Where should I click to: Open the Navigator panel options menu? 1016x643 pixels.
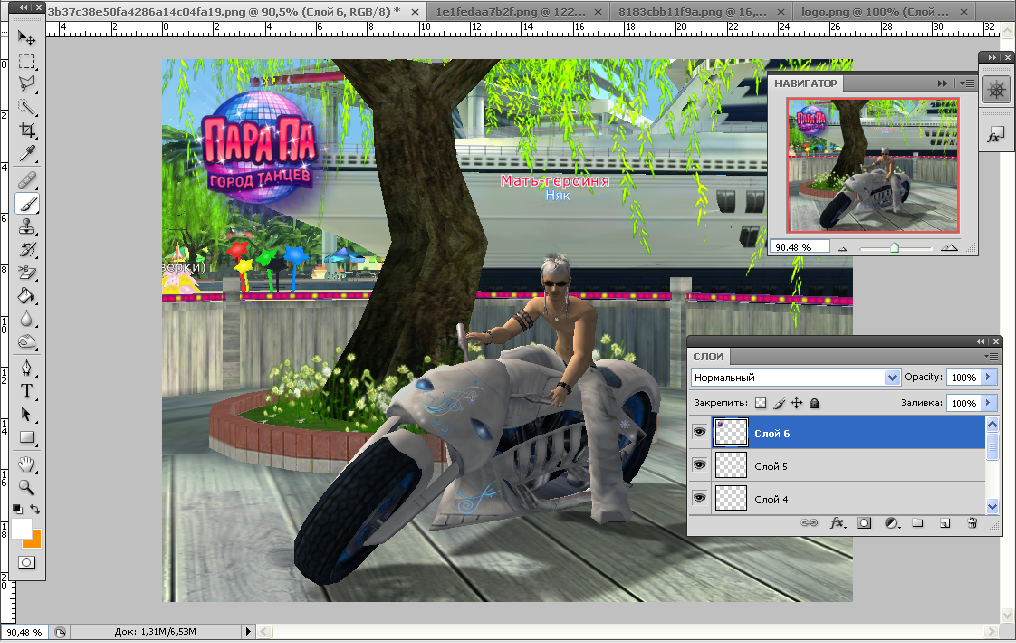(967, 83)
